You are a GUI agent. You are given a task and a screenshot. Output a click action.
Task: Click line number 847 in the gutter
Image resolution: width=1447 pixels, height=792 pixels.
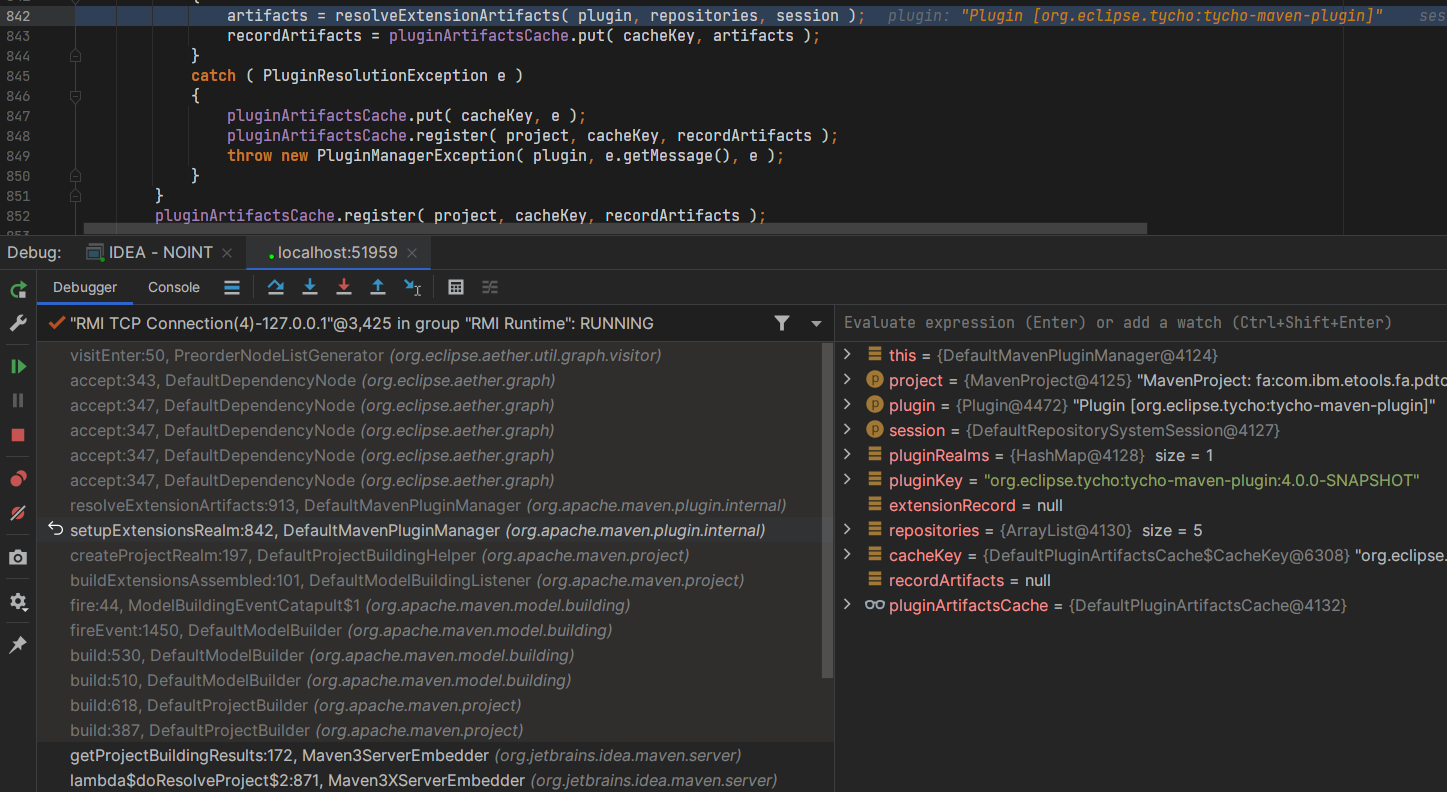[18, 116]
